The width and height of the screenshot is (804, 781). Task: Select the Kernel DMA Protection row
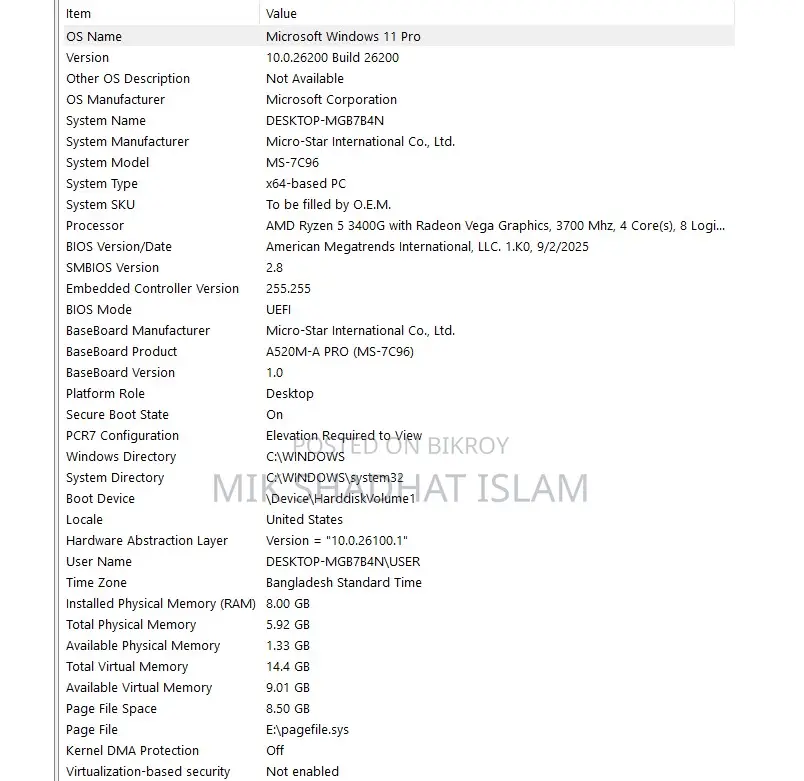(x=399, y=751)
